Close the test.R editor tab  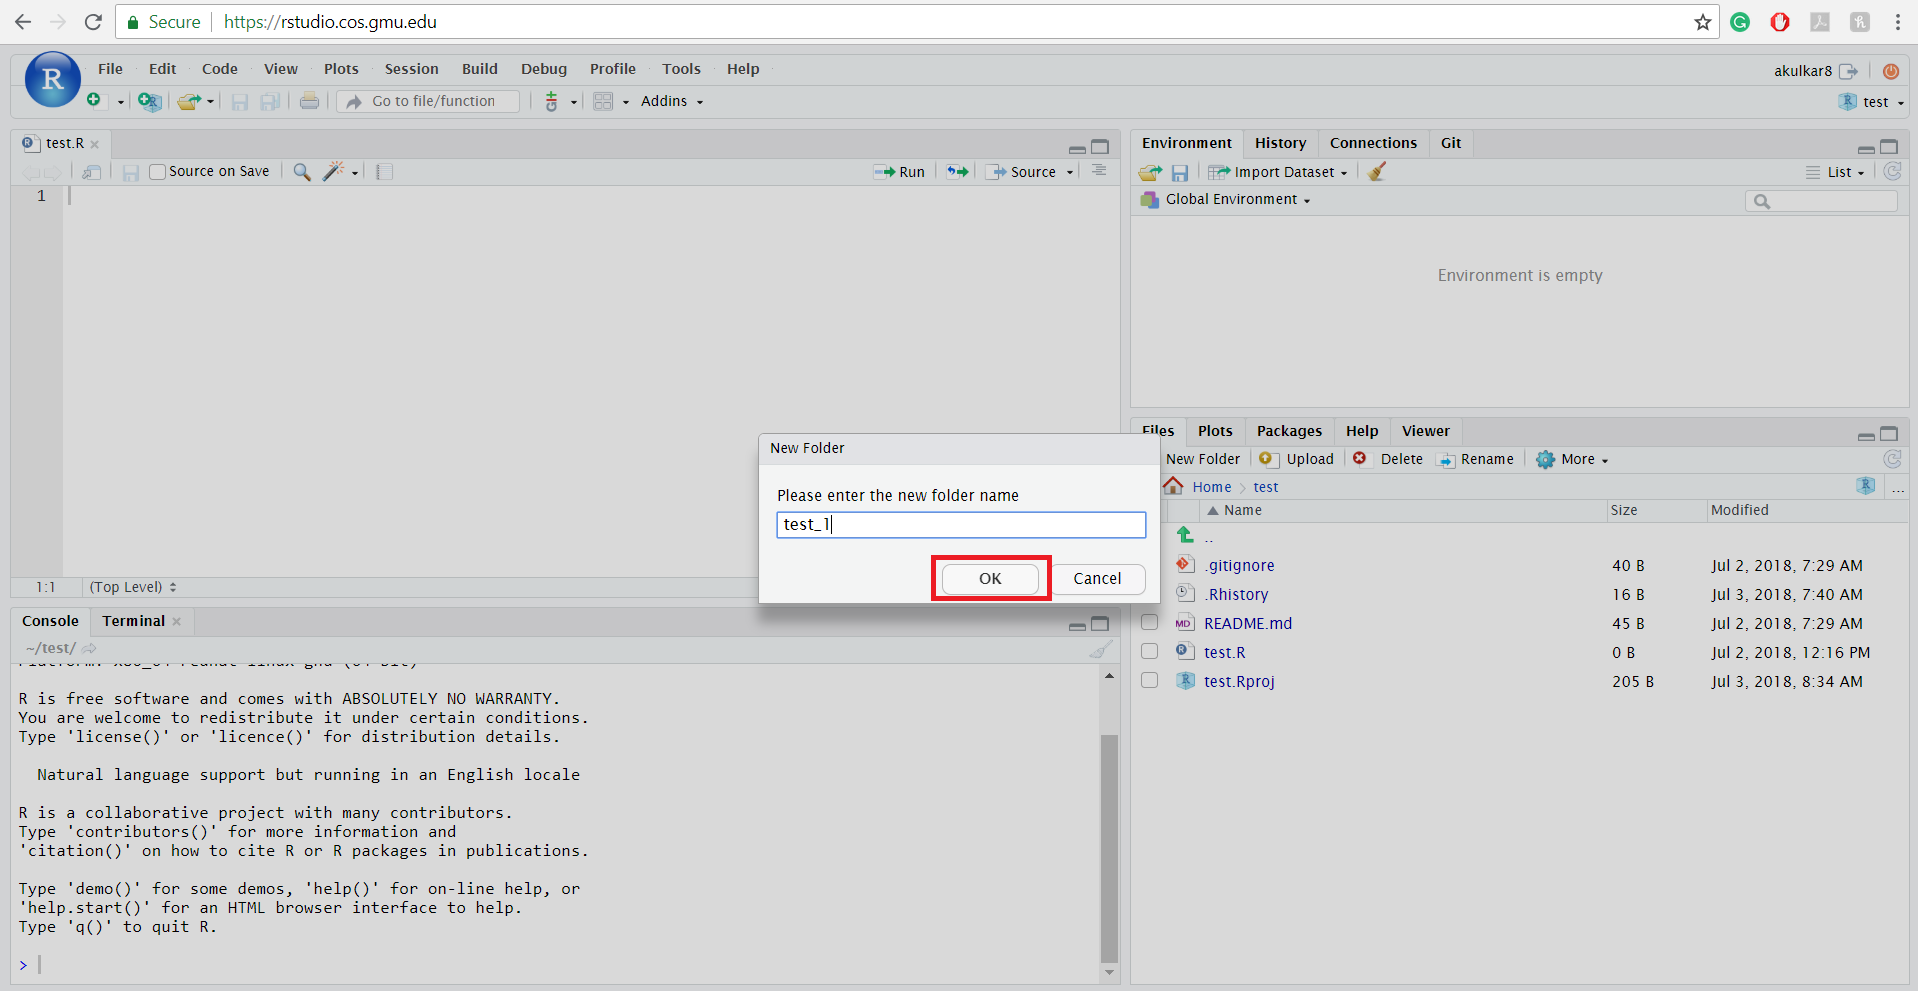point(95,144)
